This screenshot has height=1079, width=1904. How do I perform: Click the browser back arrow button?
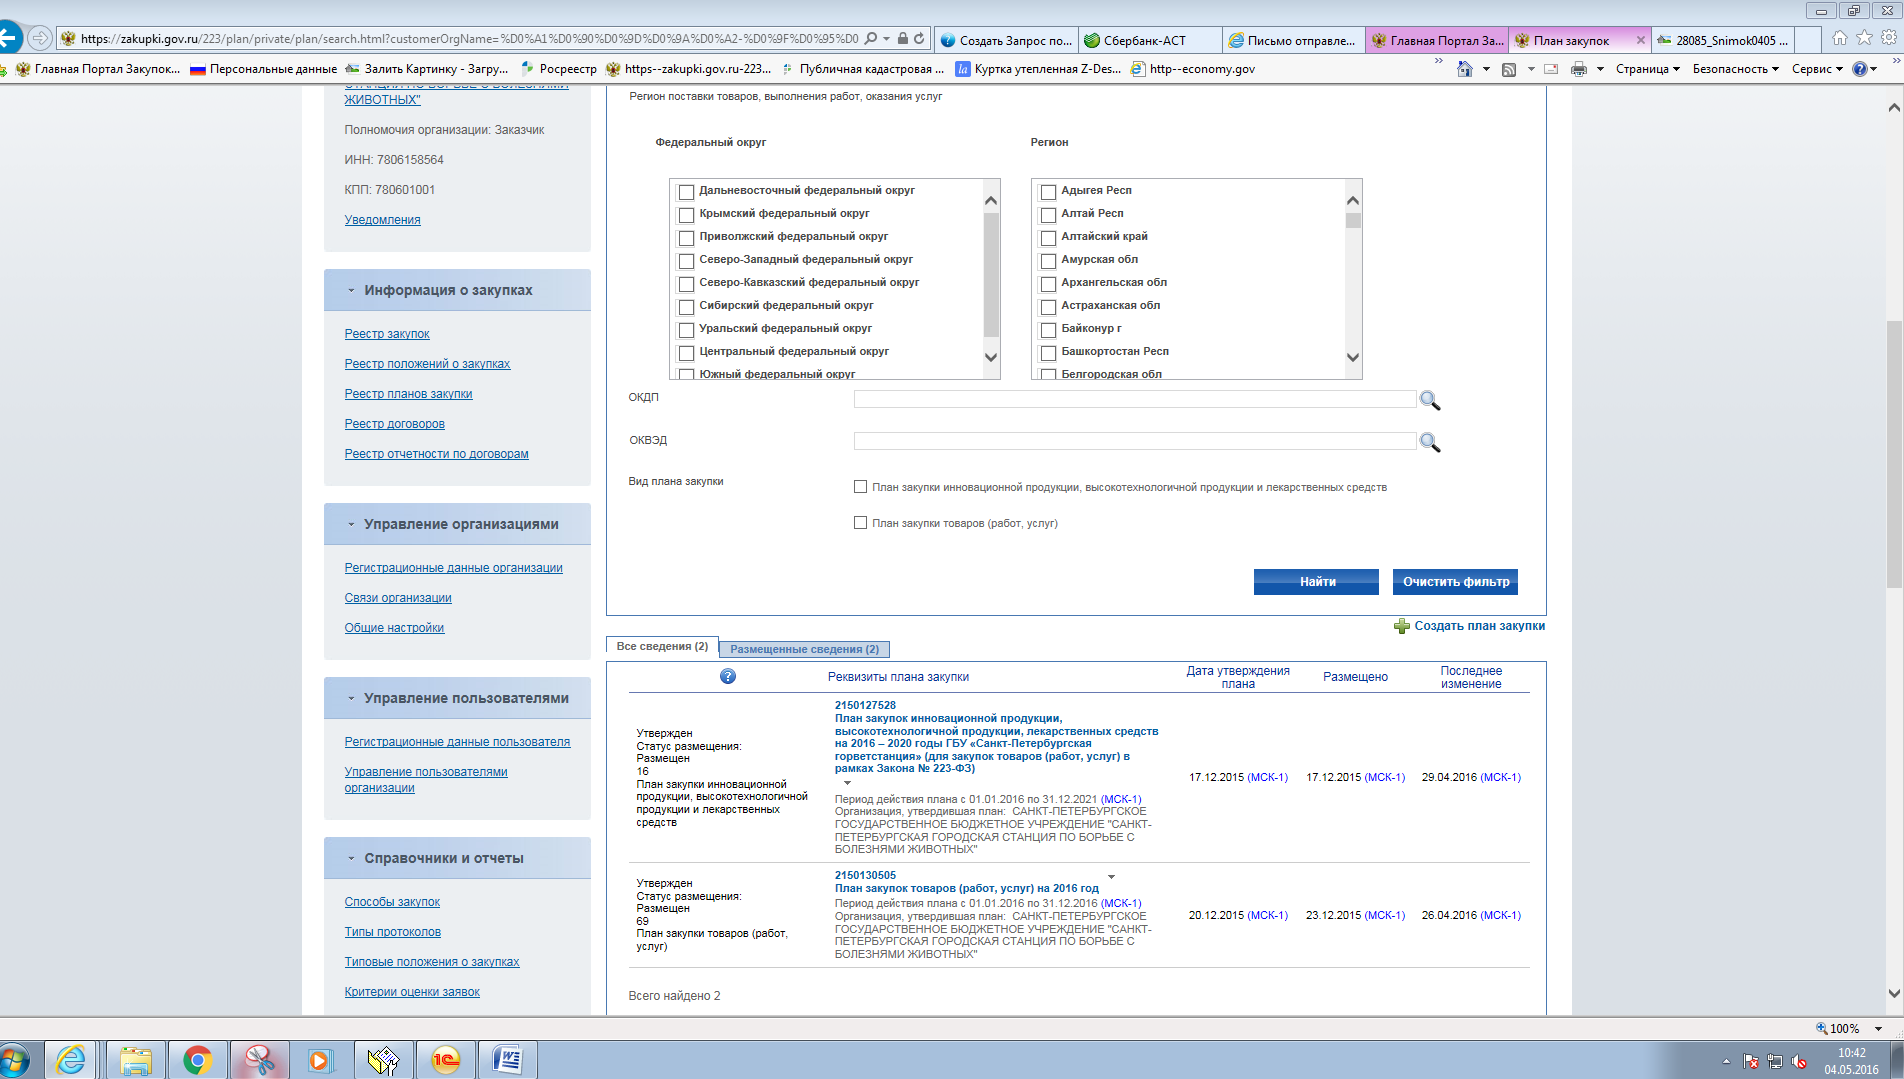(x=10, y=39)
